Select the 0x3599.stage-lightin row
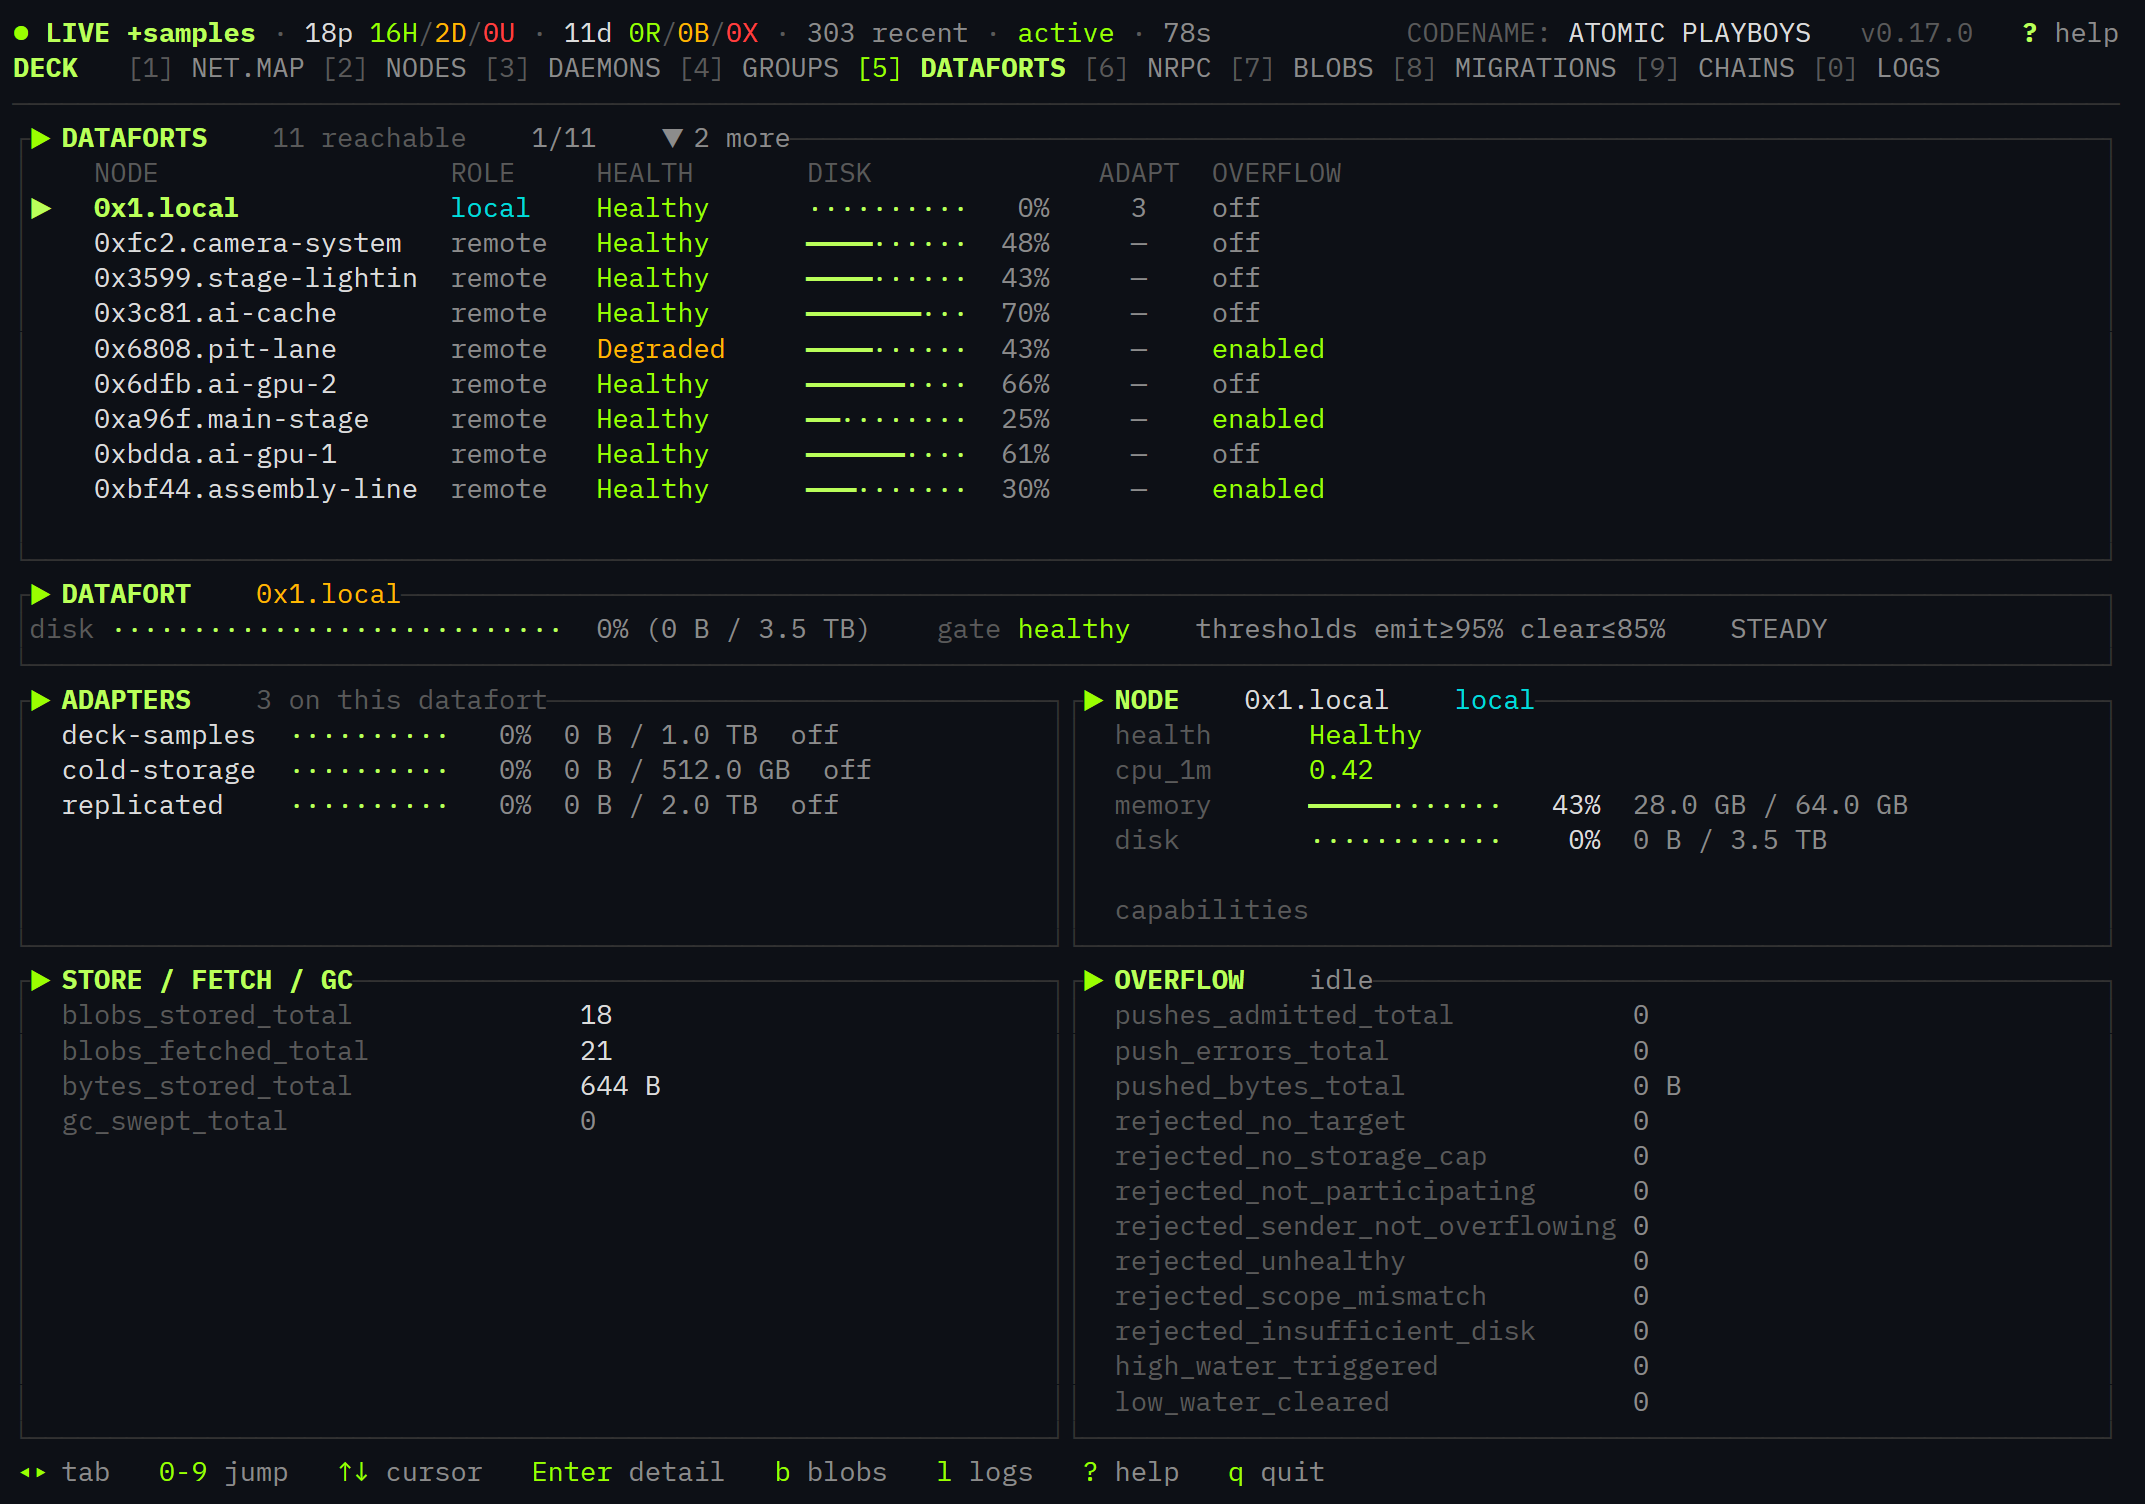 1066,278
